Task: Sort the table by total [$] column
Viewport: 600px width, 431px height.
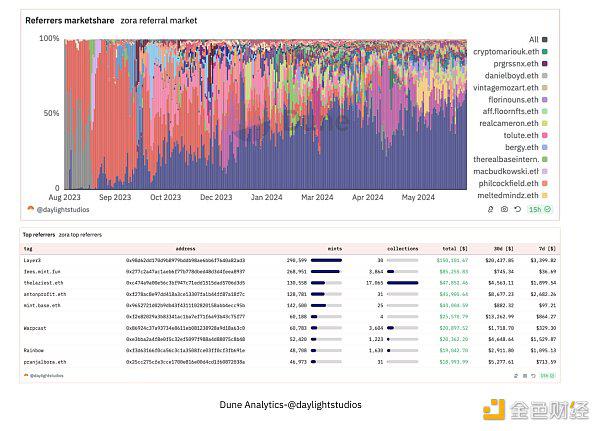Action: [x=455, y=249]
